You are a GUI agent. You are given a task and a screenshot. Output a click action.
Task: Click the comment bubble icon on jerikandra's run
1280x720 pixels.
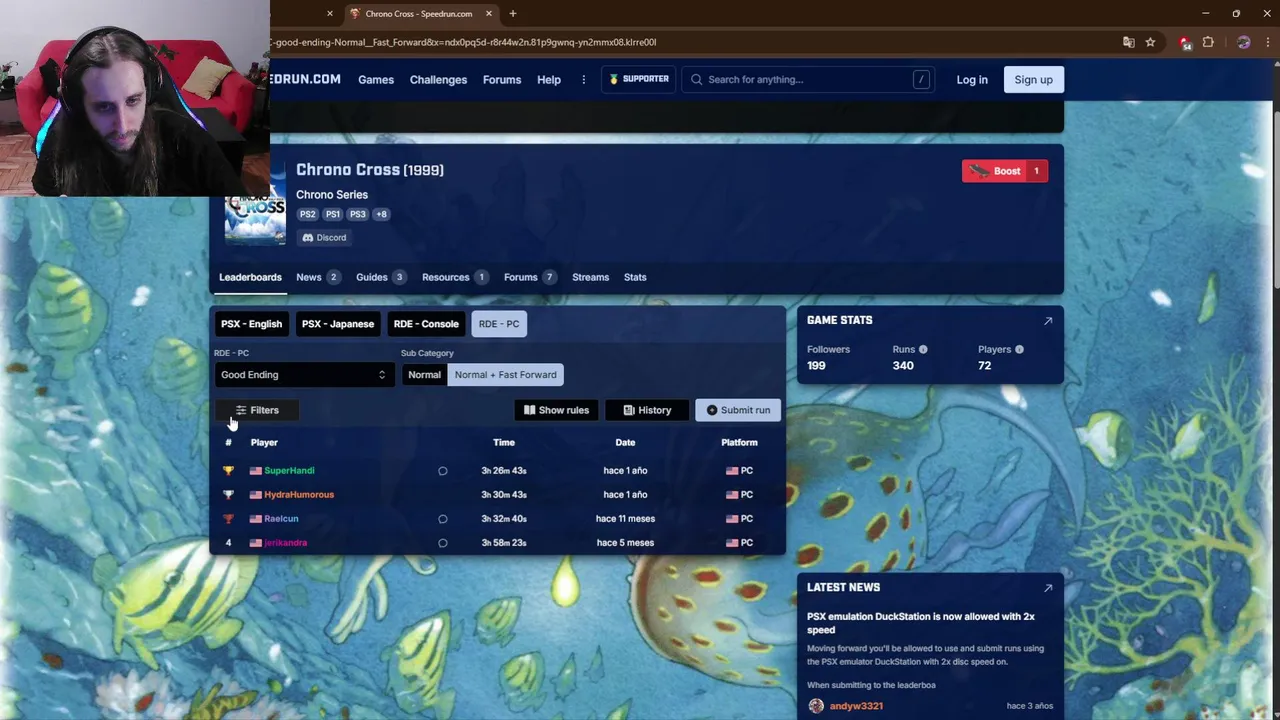pyautogui.click(x=443, y=543)
